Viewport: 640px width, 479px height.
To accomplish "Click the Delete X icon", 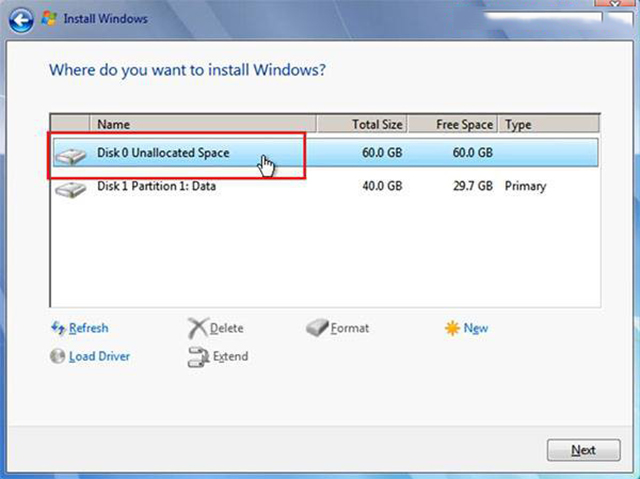I will click(198, 328).
